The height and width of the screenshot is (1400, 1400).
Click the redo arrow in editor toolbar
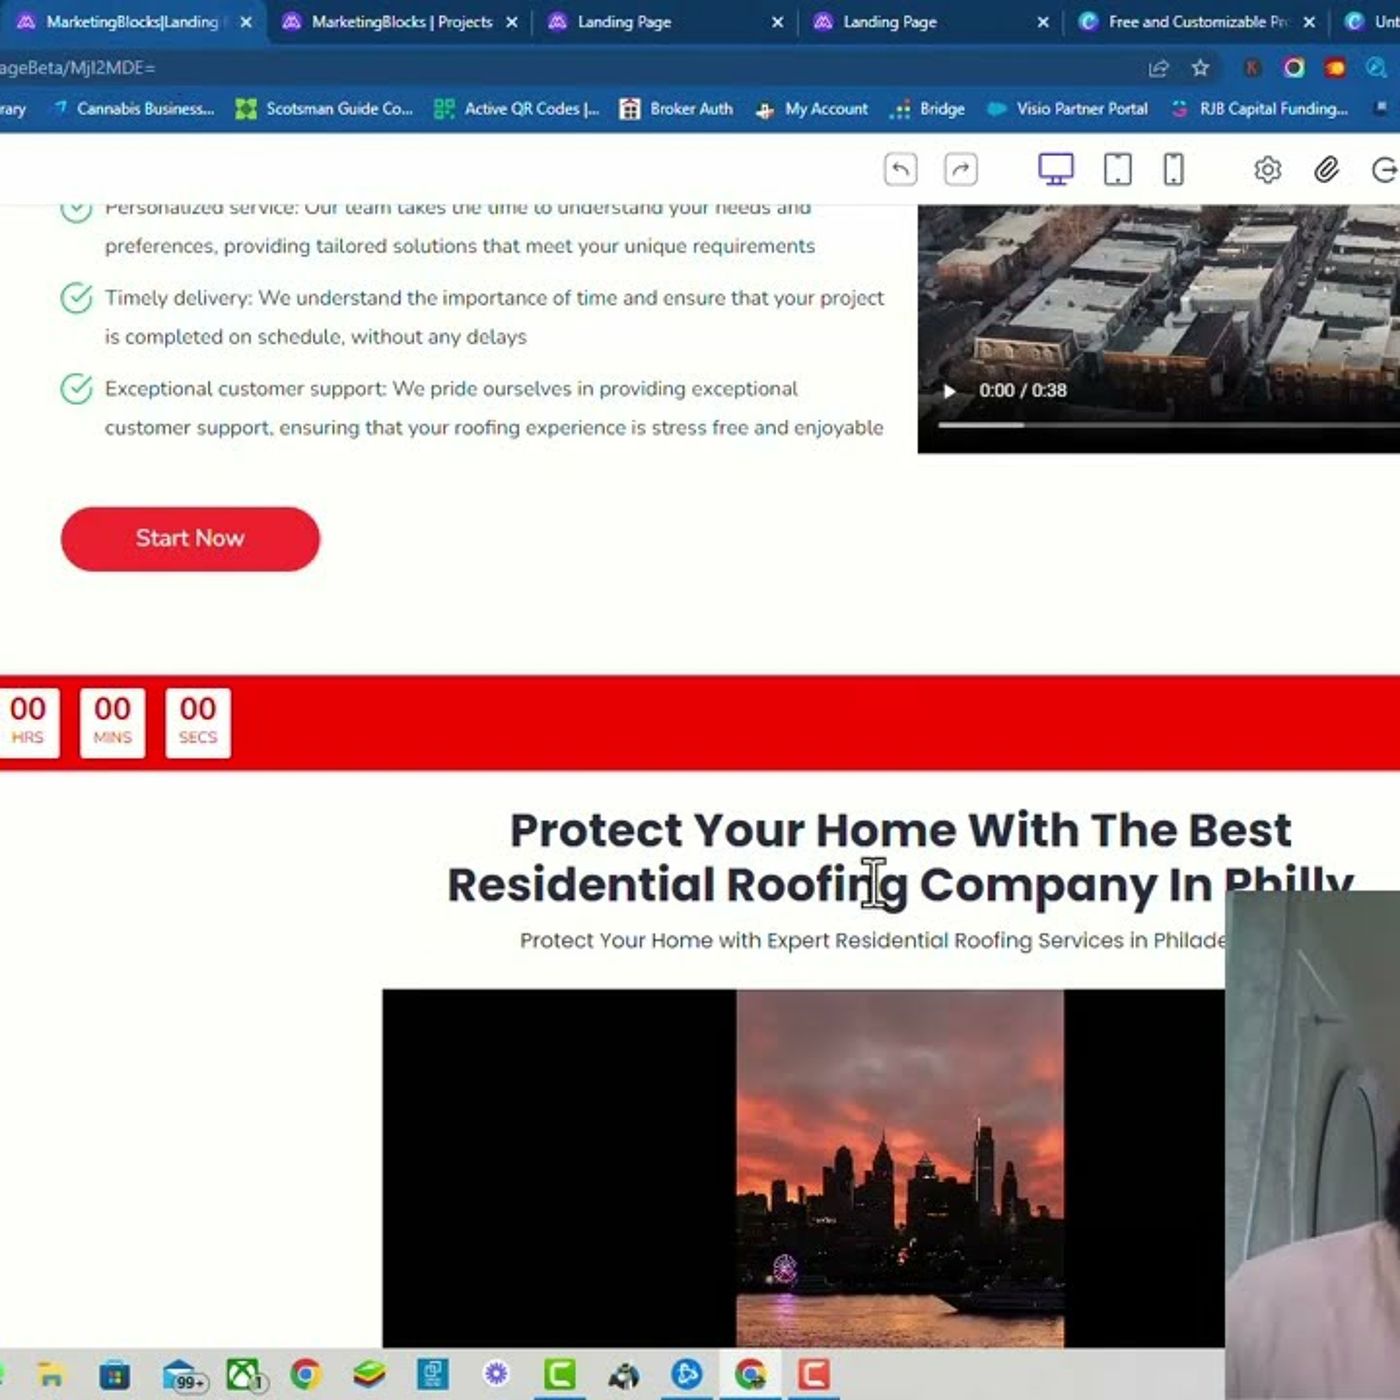pos(960,169)
